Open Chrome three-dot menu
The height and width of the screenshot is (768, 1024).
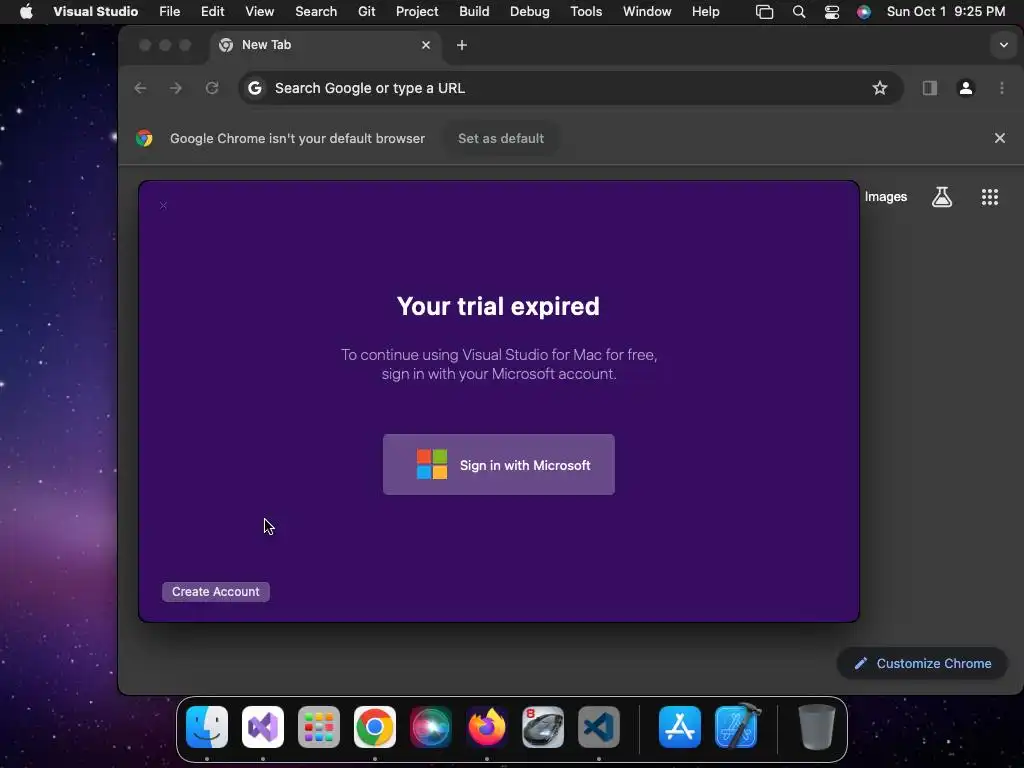pos(1002,88)
